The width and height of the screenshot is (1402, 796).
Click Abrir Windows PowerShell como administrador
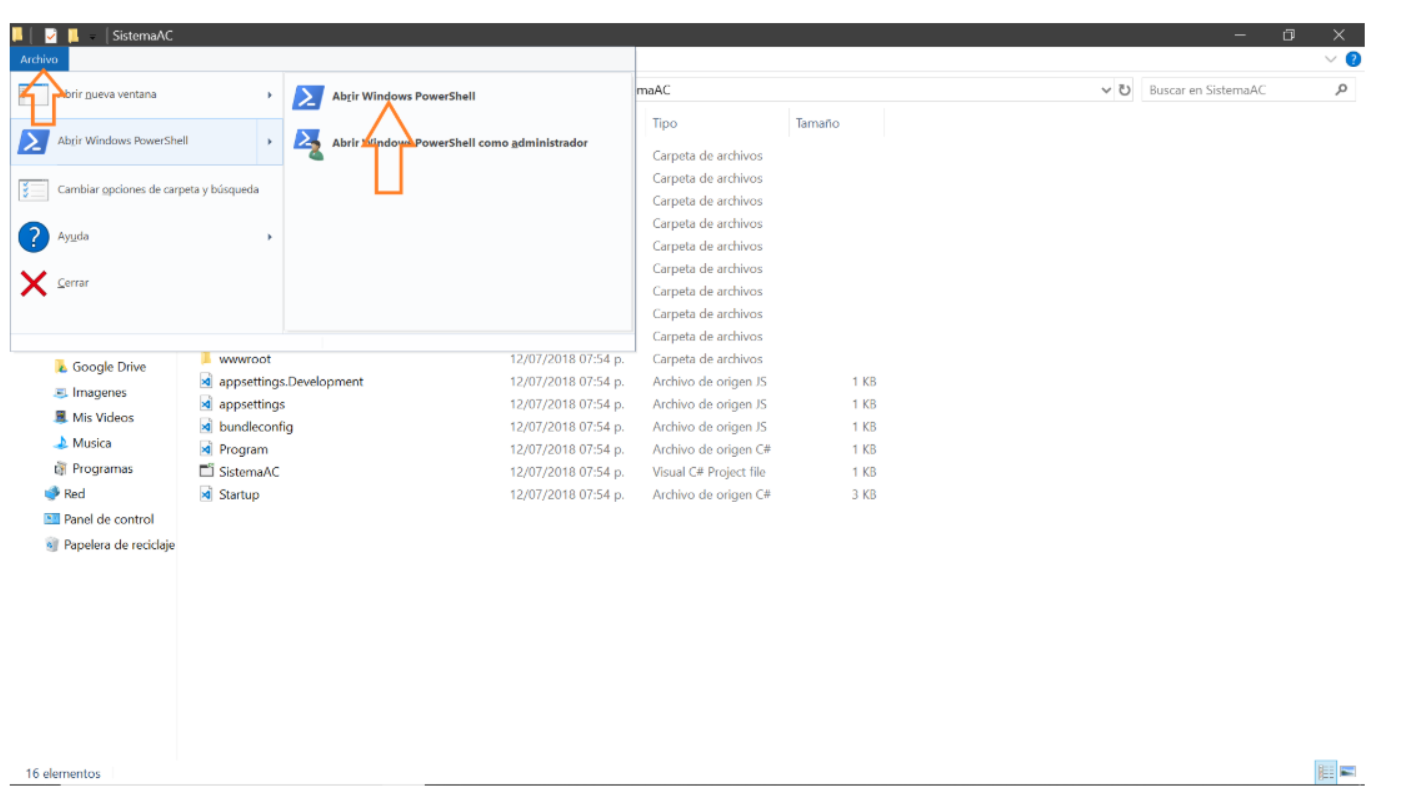click(459, 143)
